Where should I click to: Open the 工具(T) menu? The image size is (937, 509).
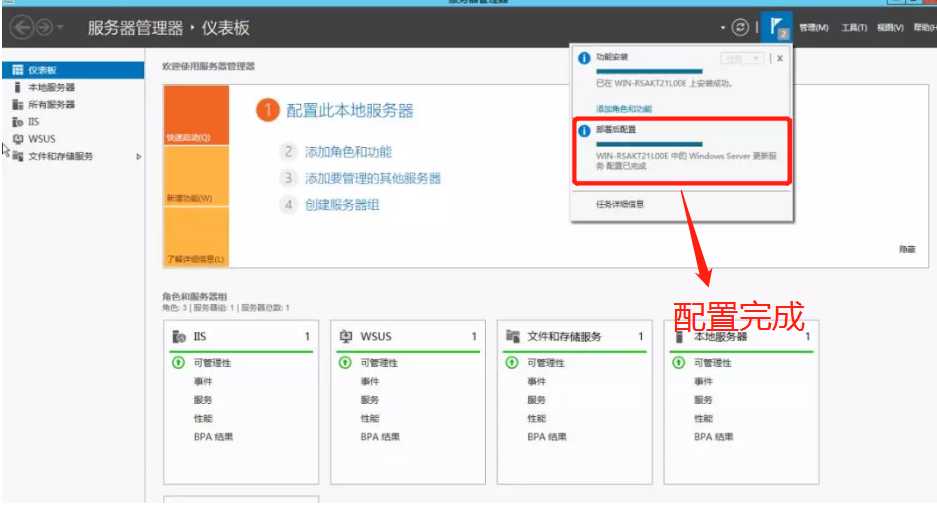(854, 27)
